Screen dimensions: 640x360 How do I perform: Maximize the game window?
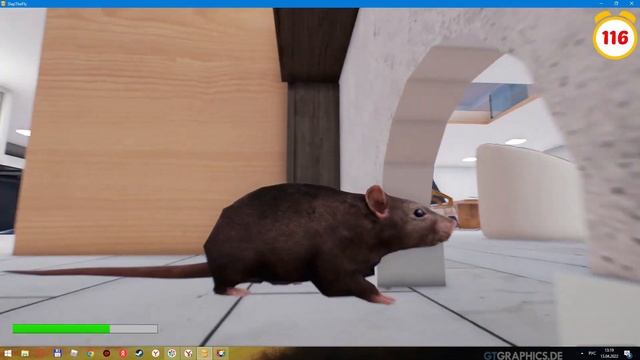tap(616, 4)
